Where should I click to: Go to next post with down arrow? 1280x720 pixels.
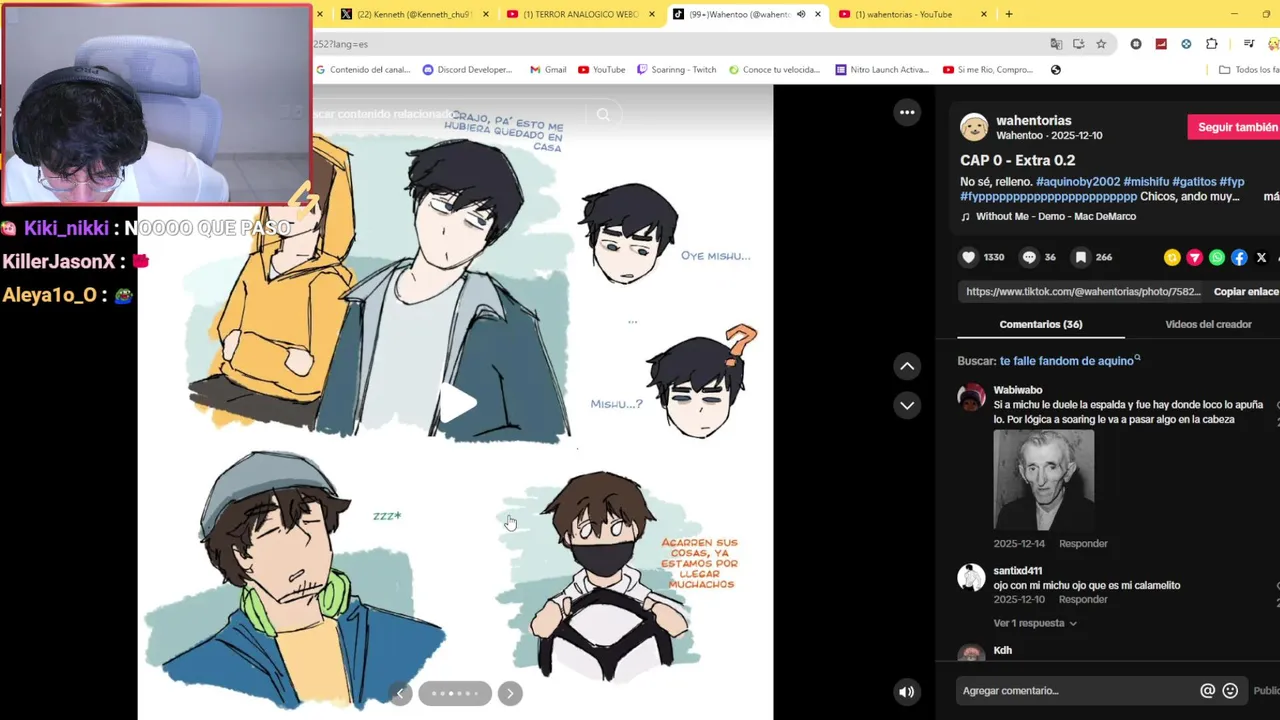(907, 405)
